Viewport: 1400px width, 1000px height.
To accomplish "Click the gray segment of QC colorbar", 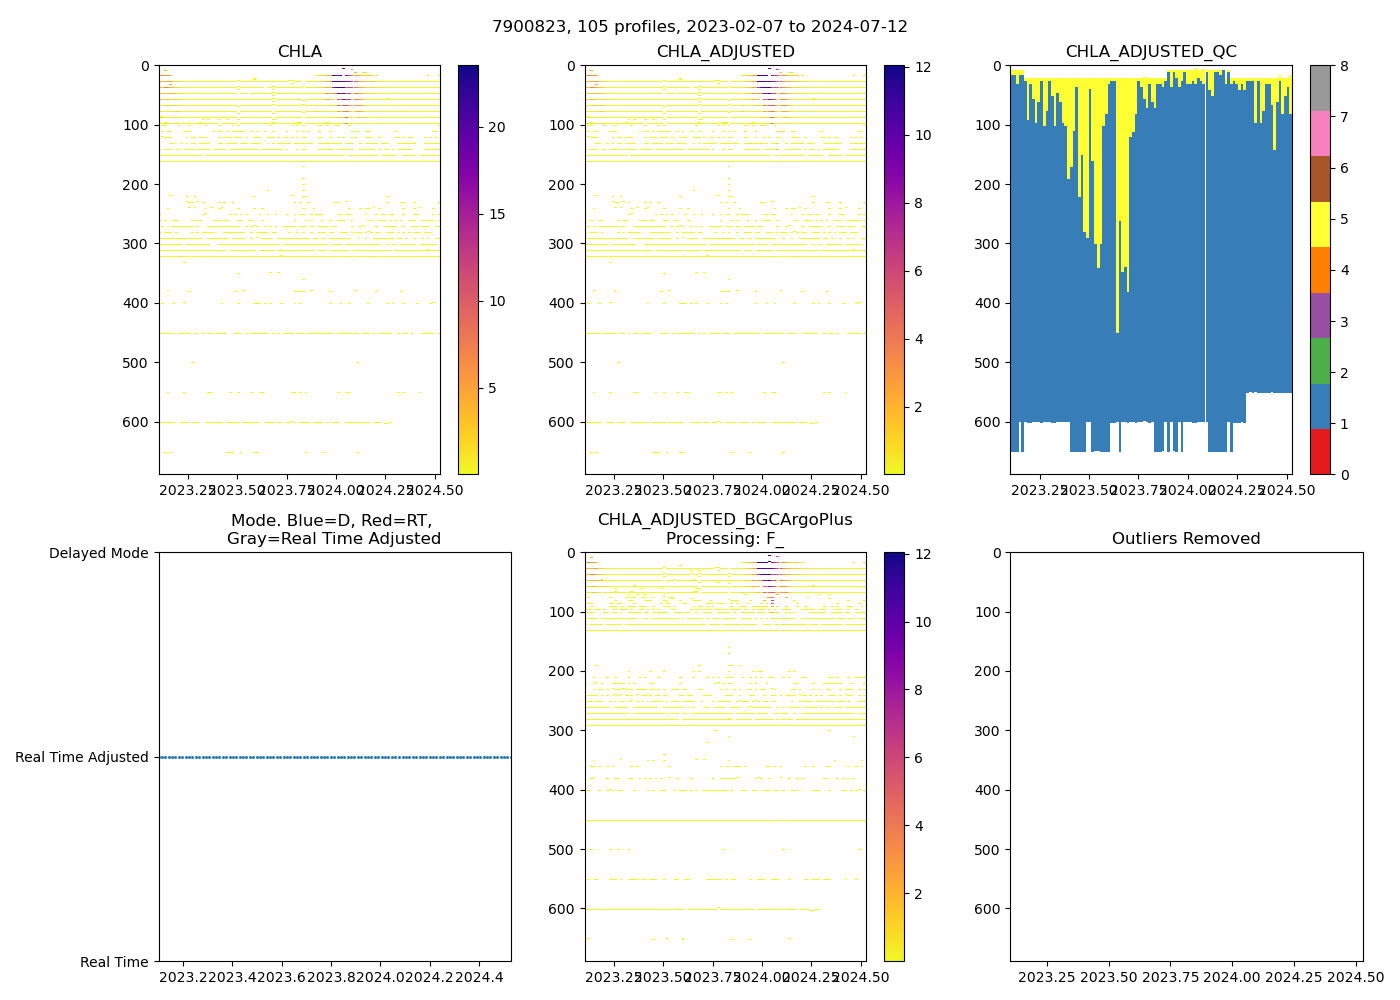I will pyautogui.click(x=1320, y=88).
